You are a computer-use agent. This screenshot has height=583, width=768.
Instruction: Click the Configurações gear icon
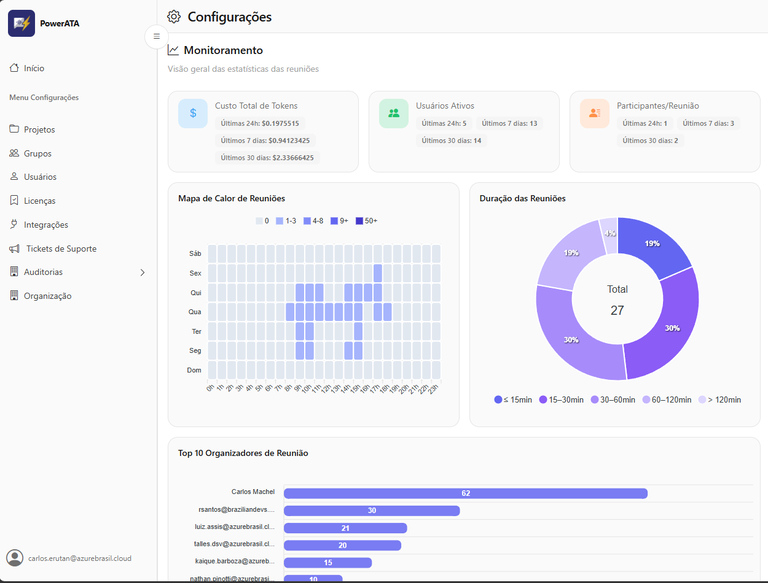[173, 17]
